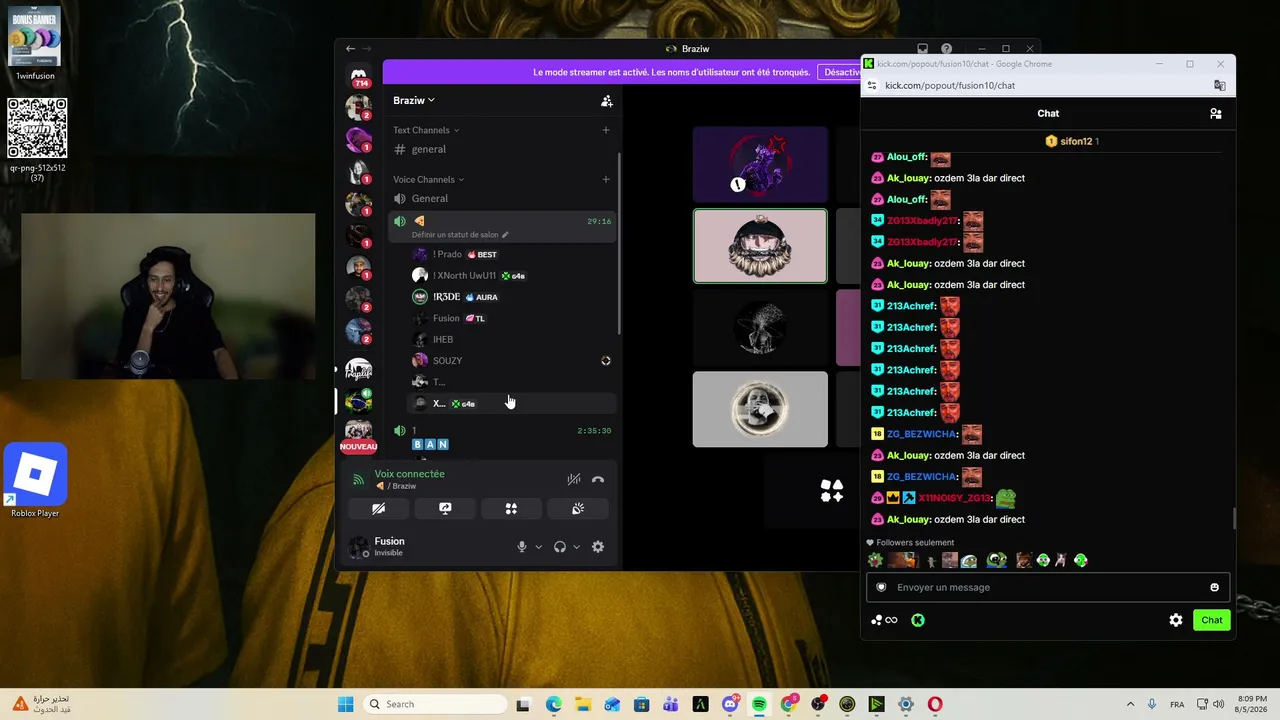The width and height of the screenshot is (1280, 720).
Task: Mute microphone in Discord user panel
Action: (521, 547)
